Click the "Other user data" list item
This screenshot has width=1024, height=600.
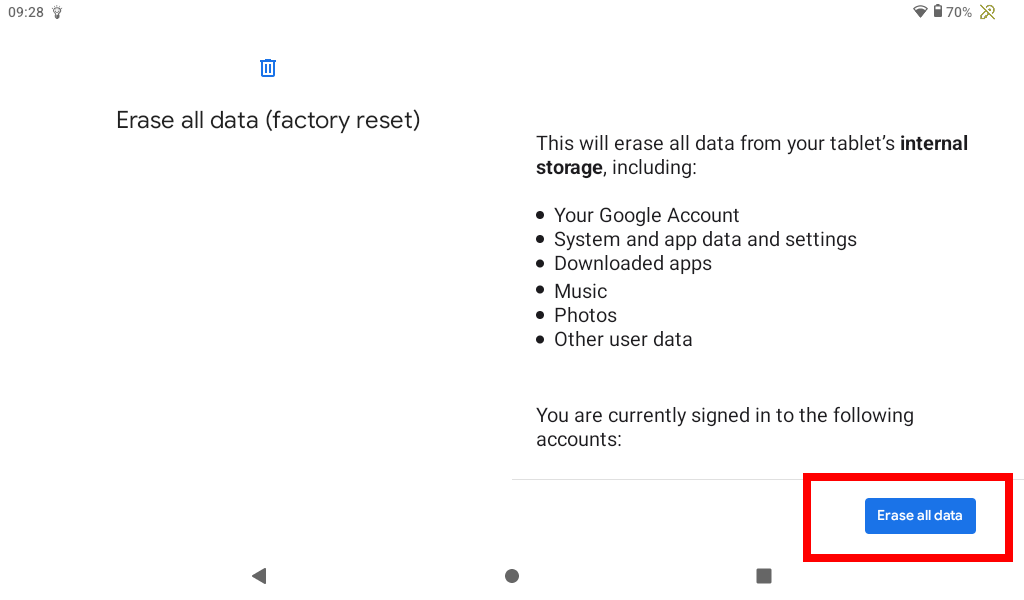(623, 339)
